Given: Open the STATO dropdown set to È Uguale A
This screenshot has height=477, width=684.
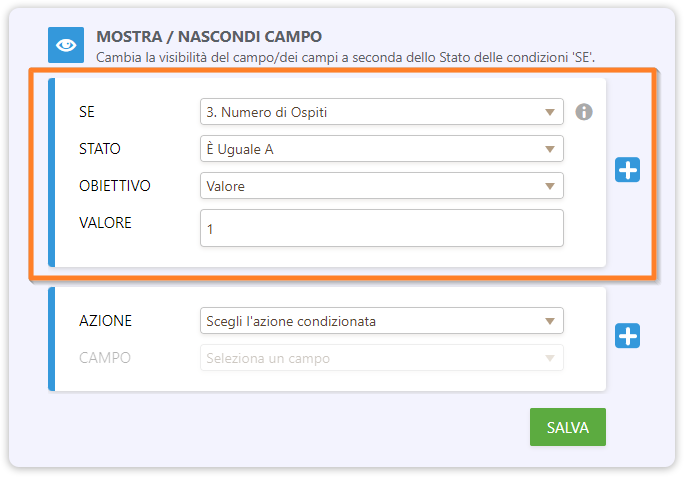Looking at the screenshot, I should tap(381, 149).
